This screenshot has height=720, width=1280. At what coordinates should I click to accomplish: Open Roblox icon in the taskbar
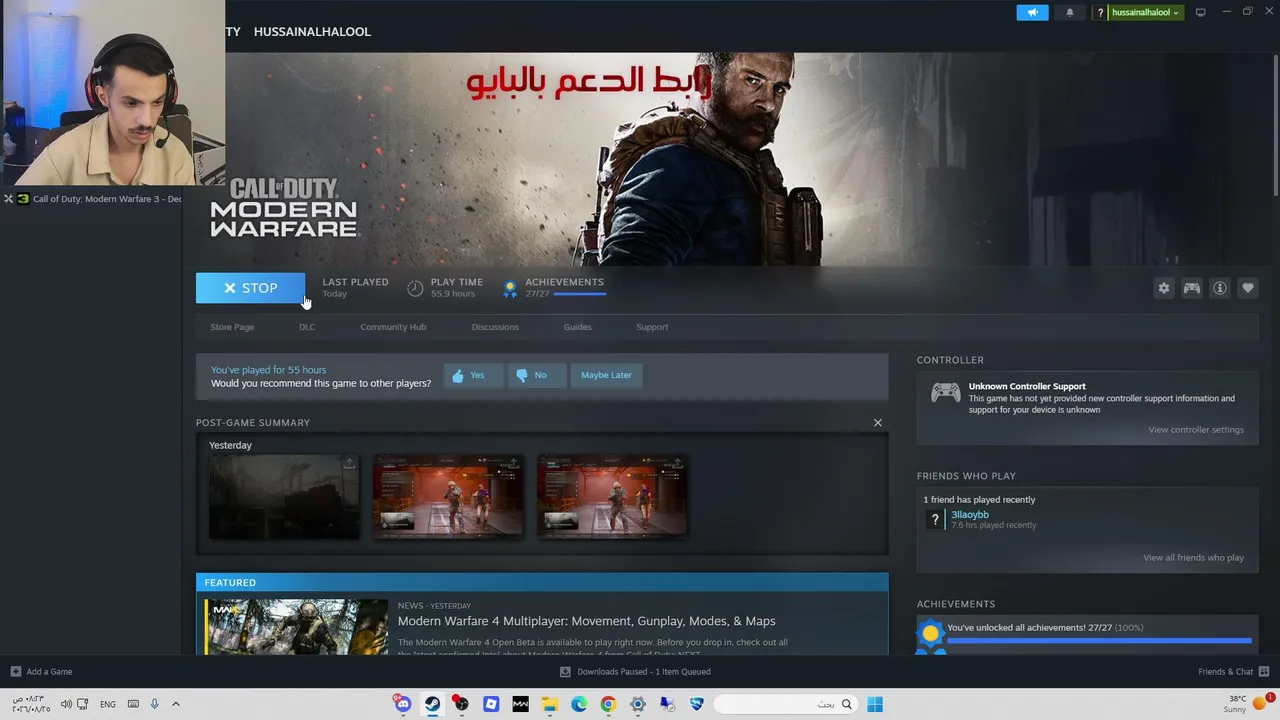coord(491,704)
